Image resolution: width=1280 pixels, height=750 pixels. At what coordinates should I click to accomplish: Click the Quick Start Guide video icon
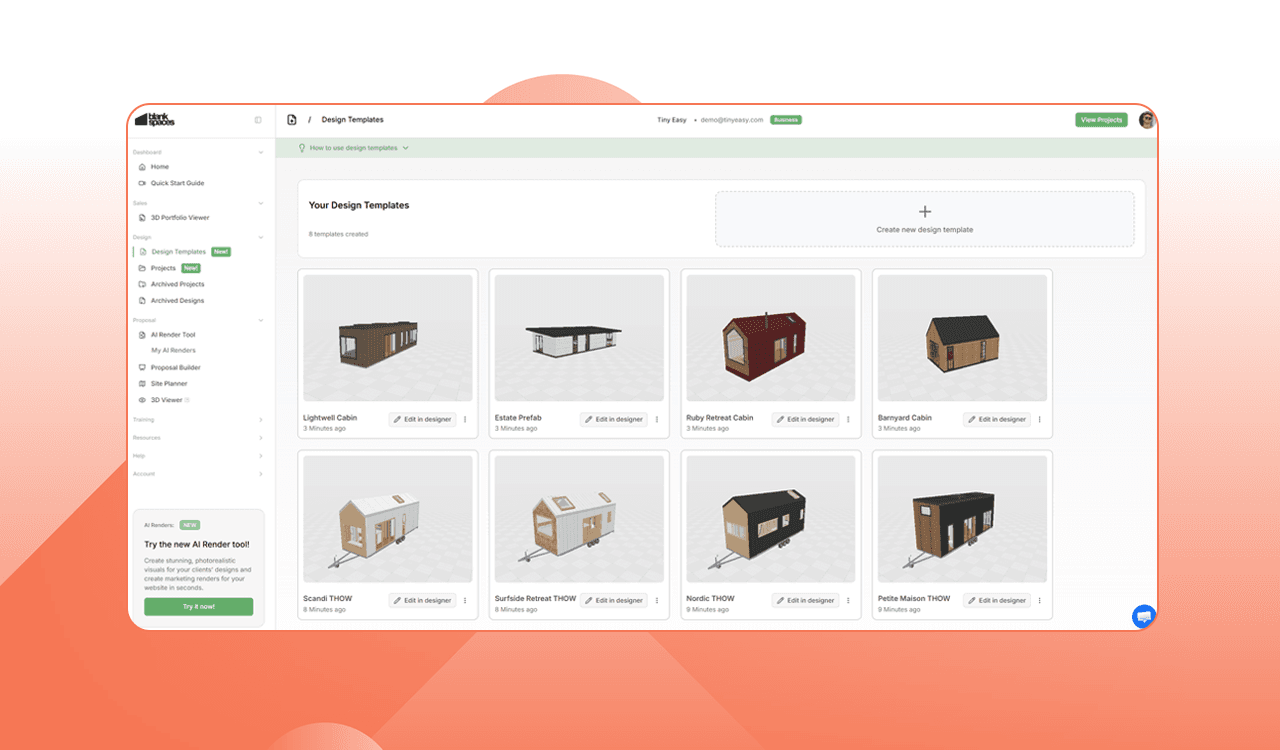pos(142,183)
